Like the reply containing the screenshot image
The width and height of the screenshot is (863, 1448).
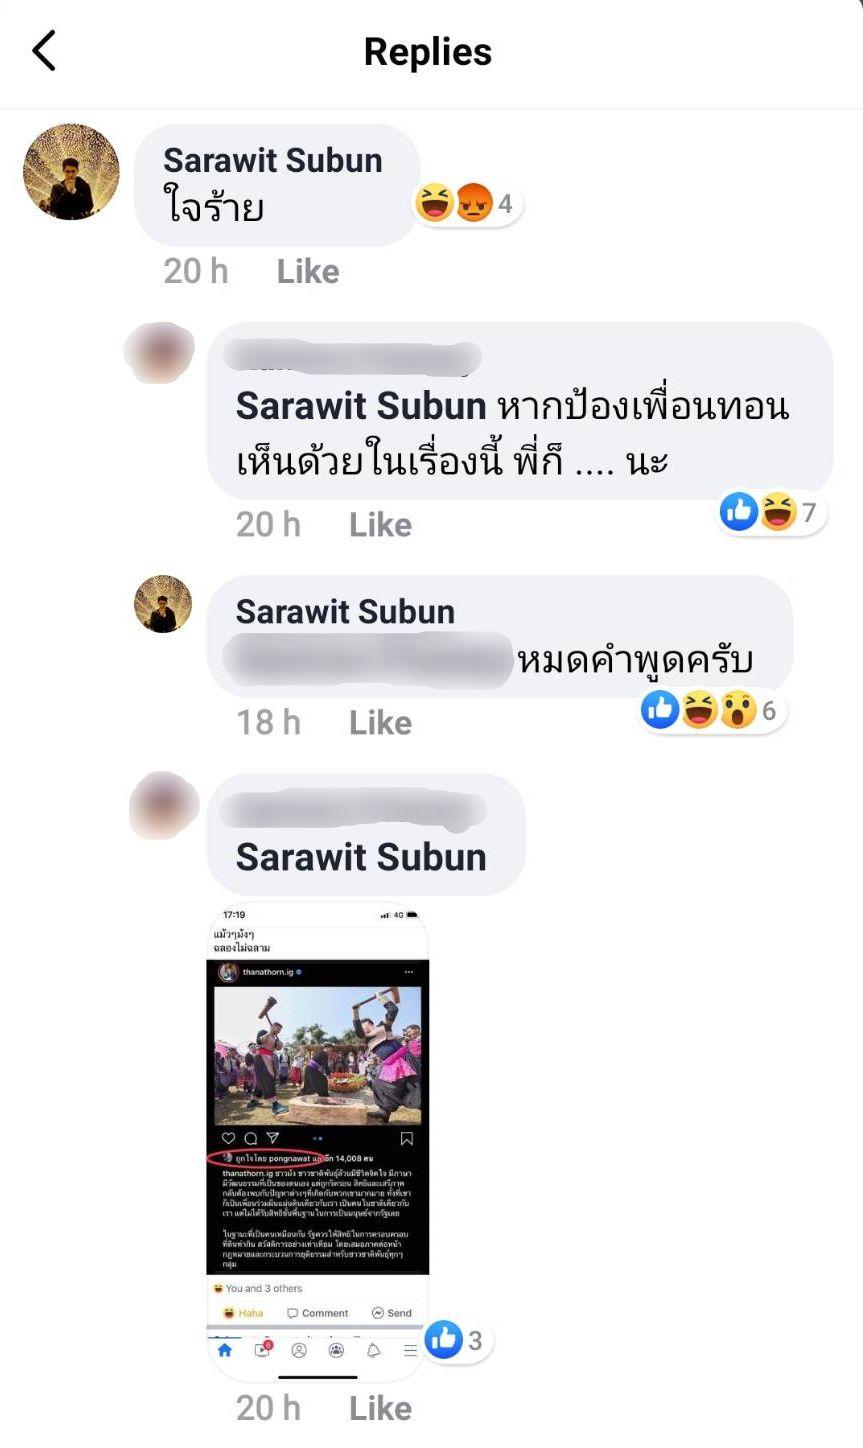380,1408
